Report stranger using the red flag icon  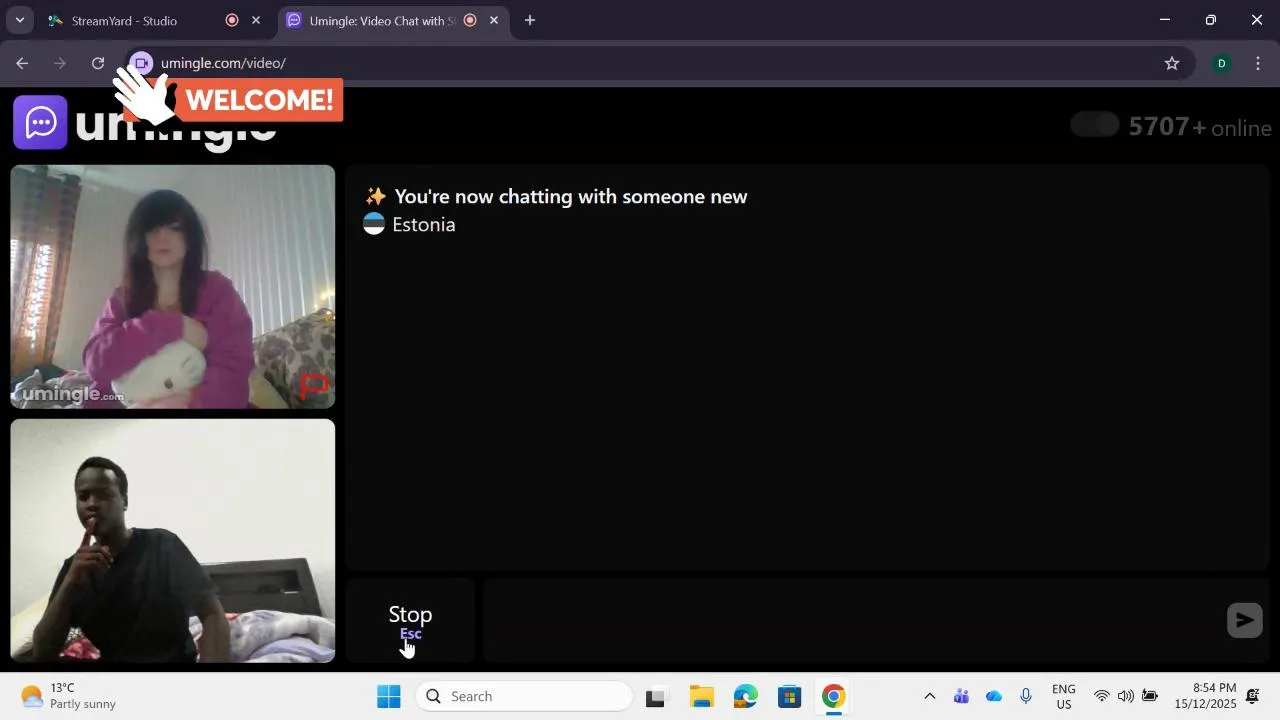tap(314, 385)
